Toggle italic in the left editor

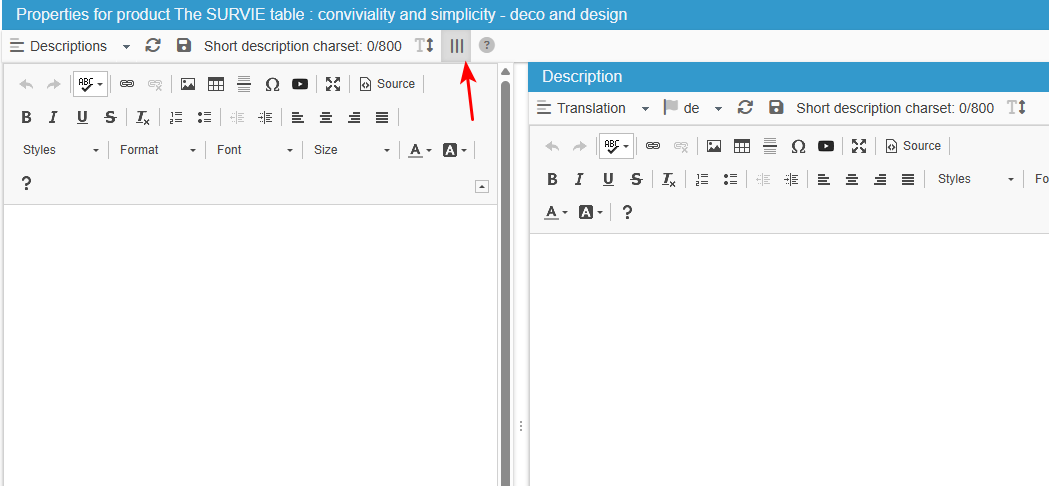54,118
